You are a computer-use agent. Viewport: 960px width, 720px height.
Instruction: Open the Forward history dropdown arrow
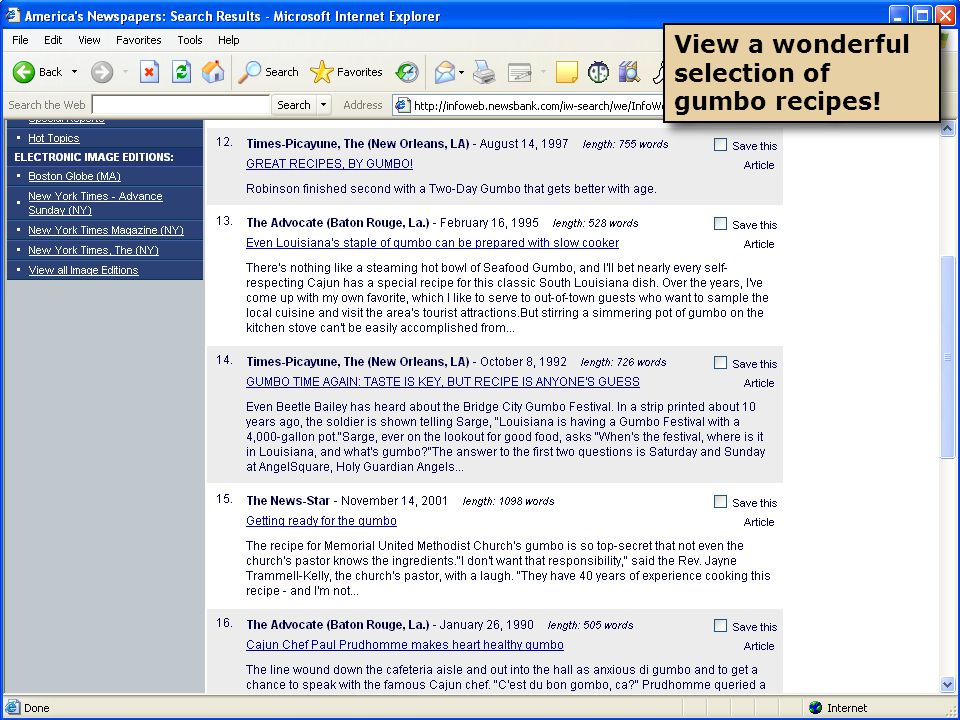point(125,72)
